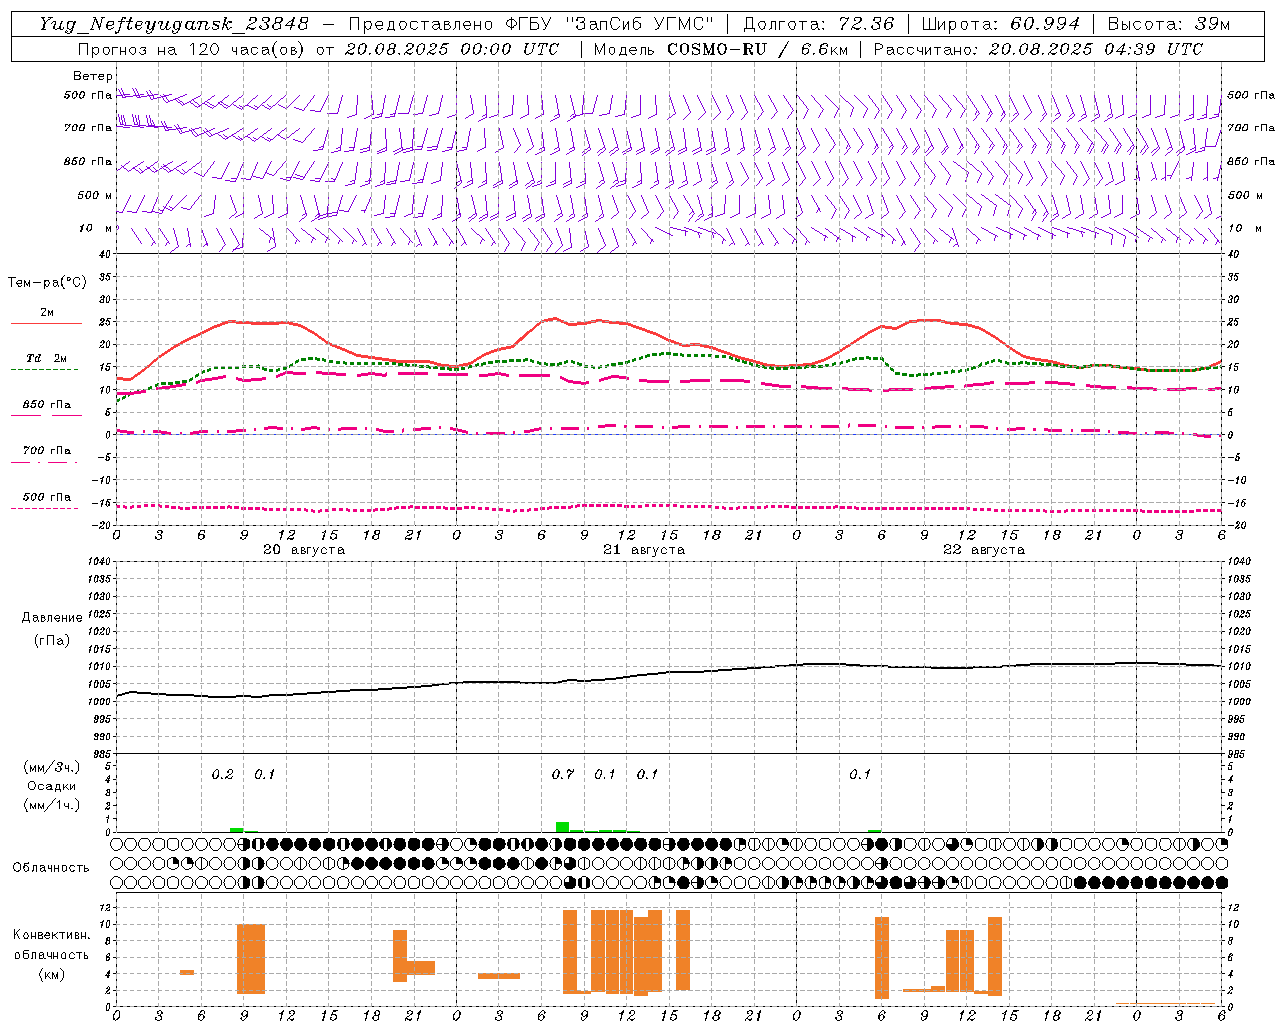Select the '20 августа' date label
The image size is (1280, 1024).
[x=304, y=550]
